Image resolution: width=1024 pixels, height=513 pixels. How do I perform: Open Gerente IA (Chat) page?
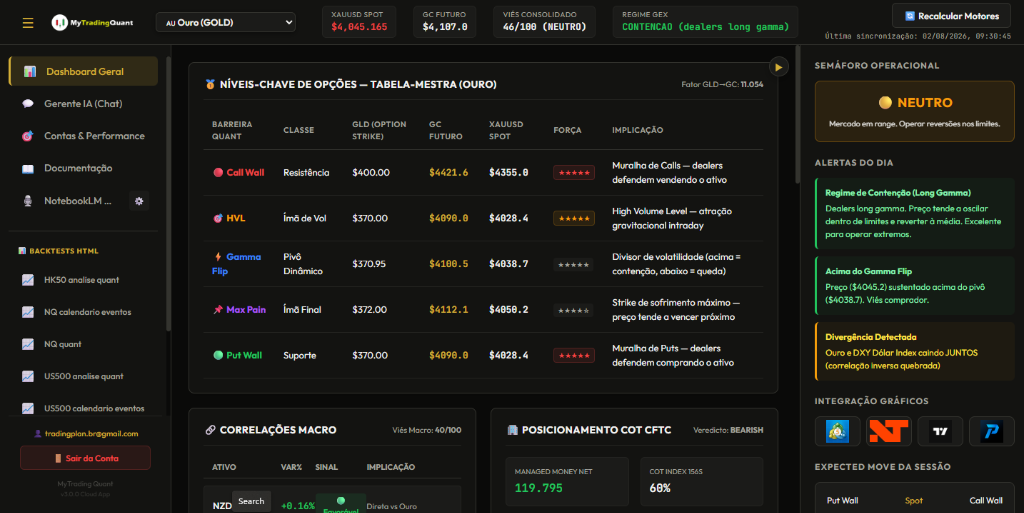tap(84, 103)
